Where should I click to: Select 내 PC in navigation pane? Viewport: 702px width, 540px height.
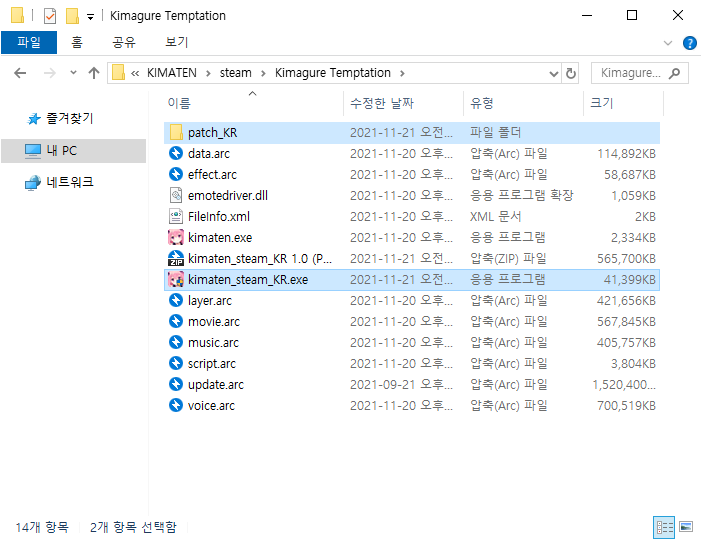[x=62, y=150]
